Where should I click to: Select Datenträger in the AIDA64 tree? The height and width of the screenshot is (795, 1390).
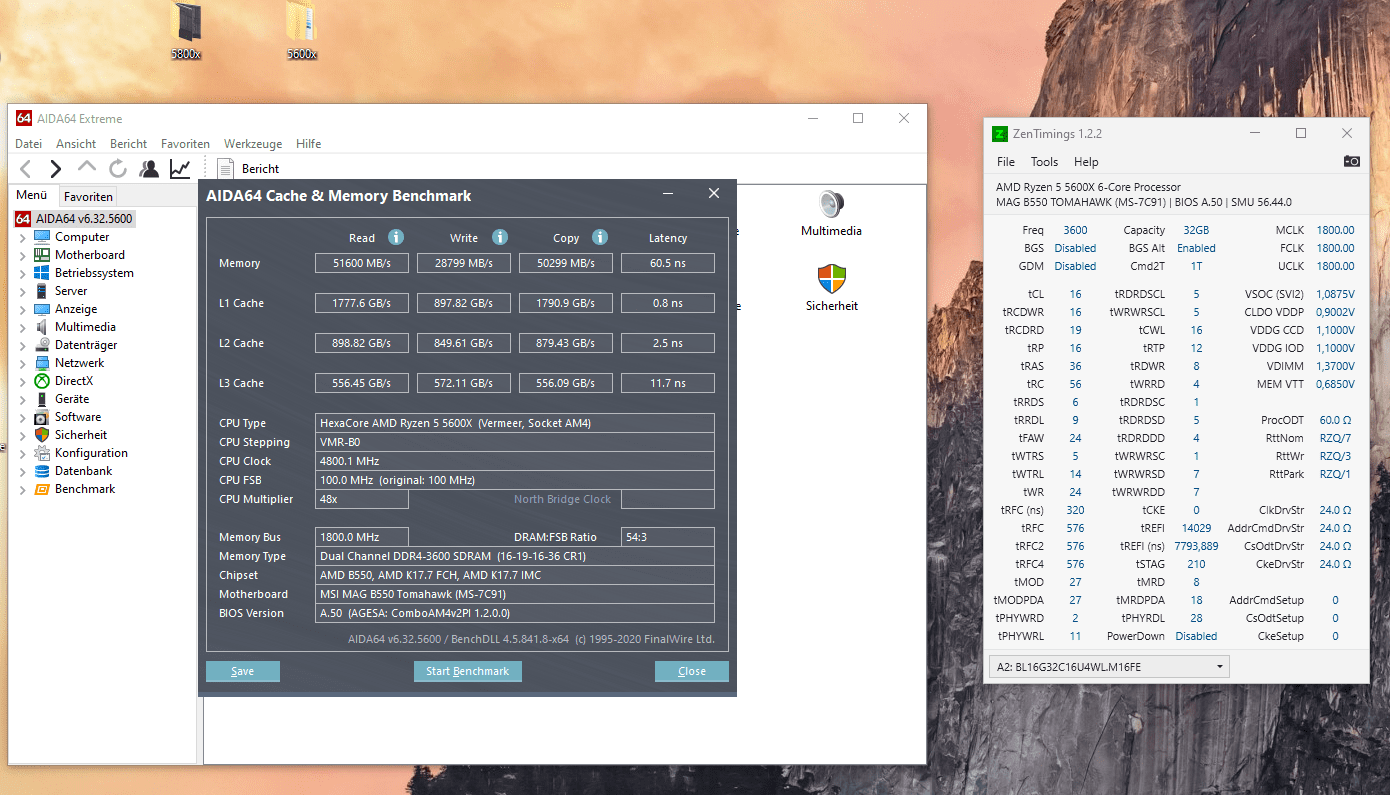pos(86,345)
